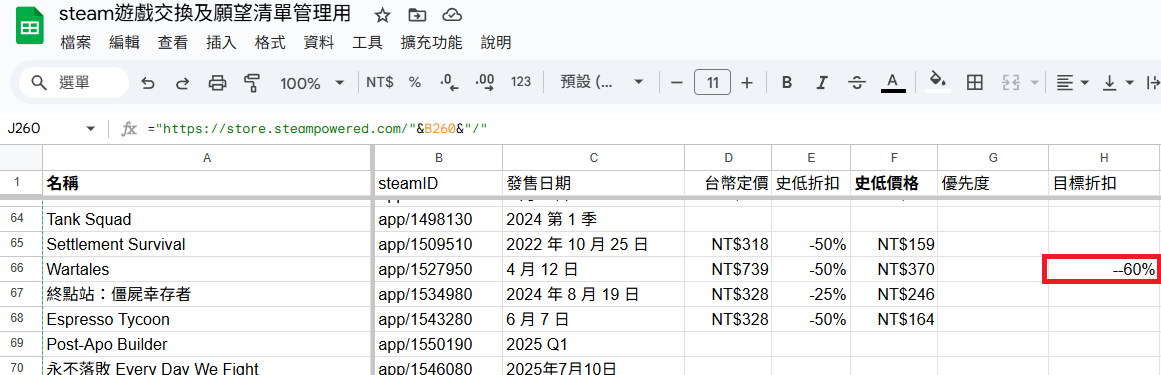Format as percent
Image resolution: width=1161 pixels, height=375 pixels.
(x=415, y=82)
